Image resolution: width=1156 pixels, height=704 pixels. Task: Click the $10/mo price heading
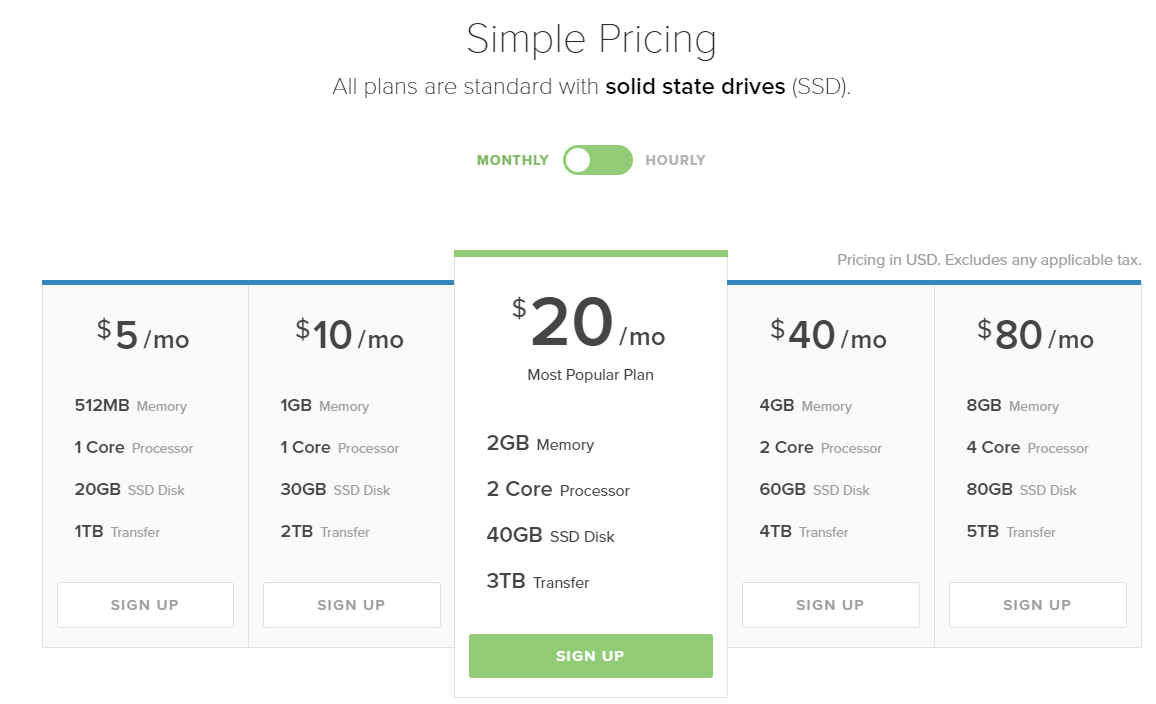349,335
